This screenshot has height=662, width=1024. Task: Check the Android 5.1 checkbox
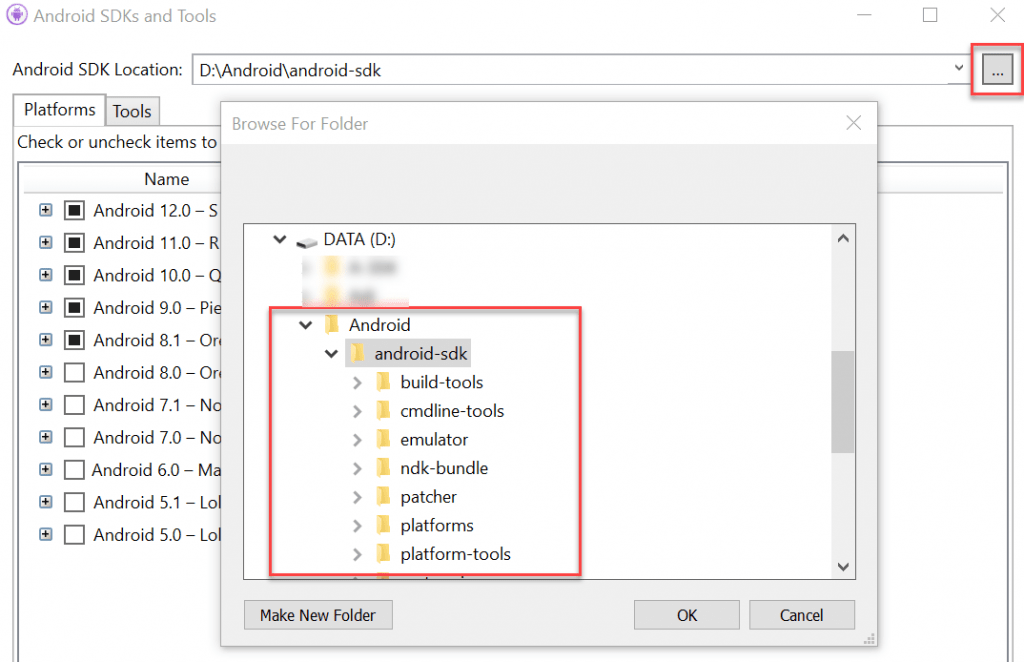tap(74, 502)
